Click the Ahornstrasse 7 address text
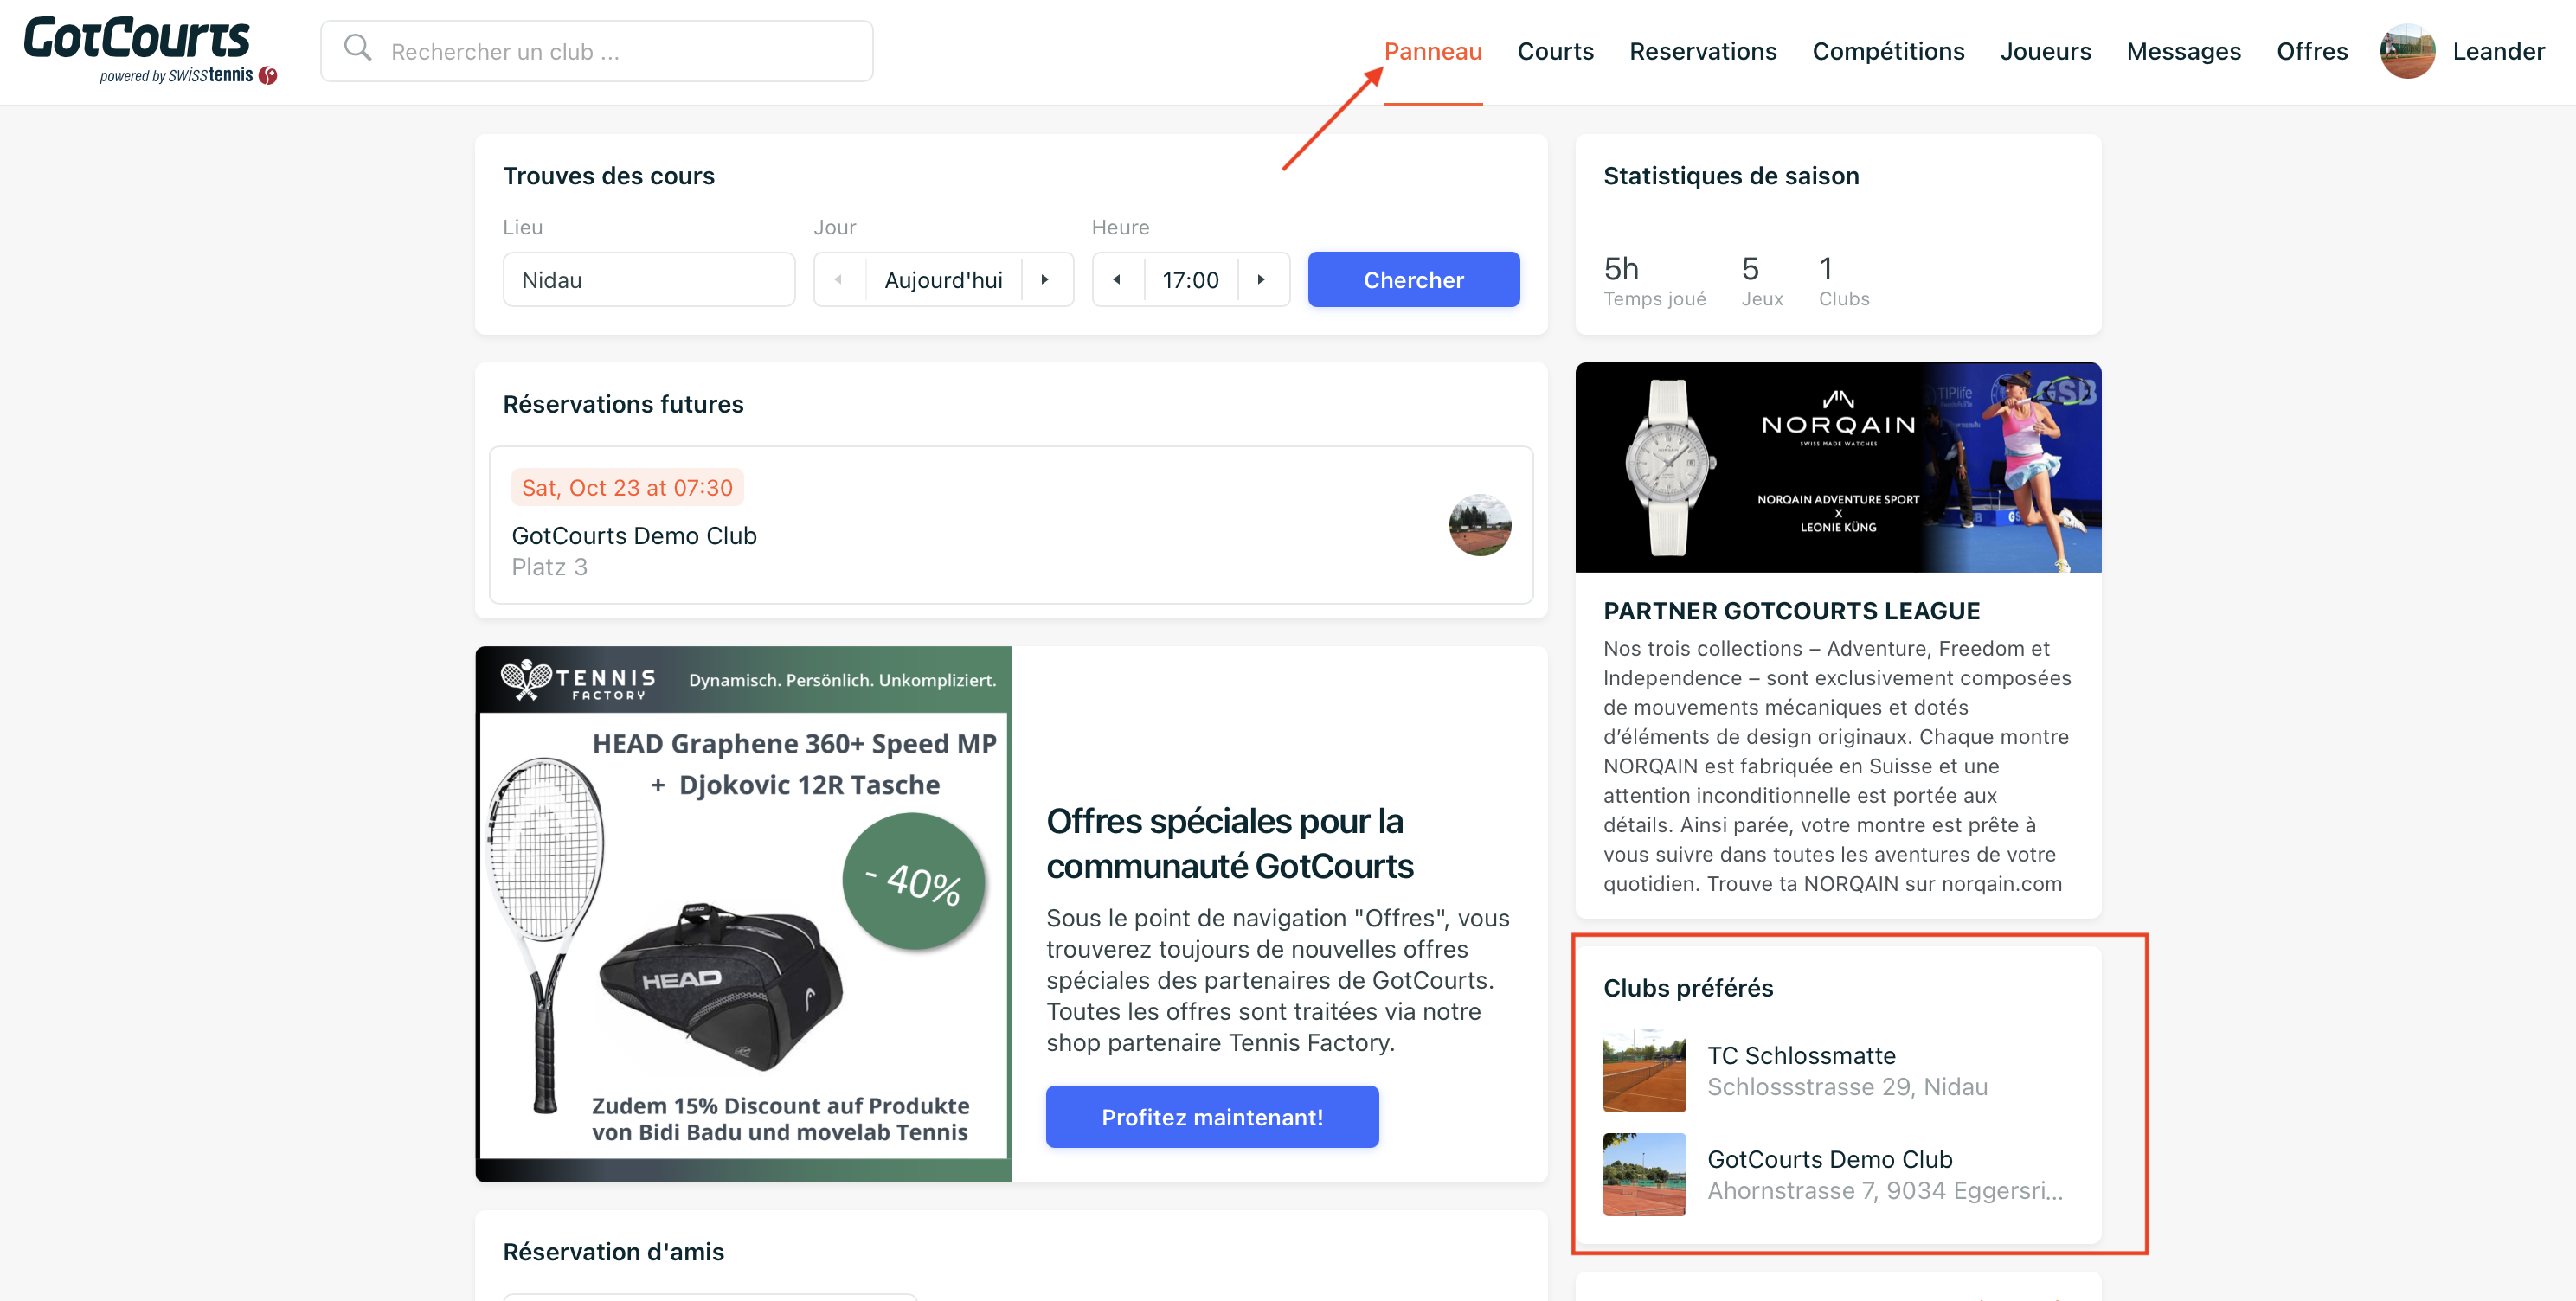Image resolution: width=2576 pixels, height=1301 pixels. tap(1884, 1191)
